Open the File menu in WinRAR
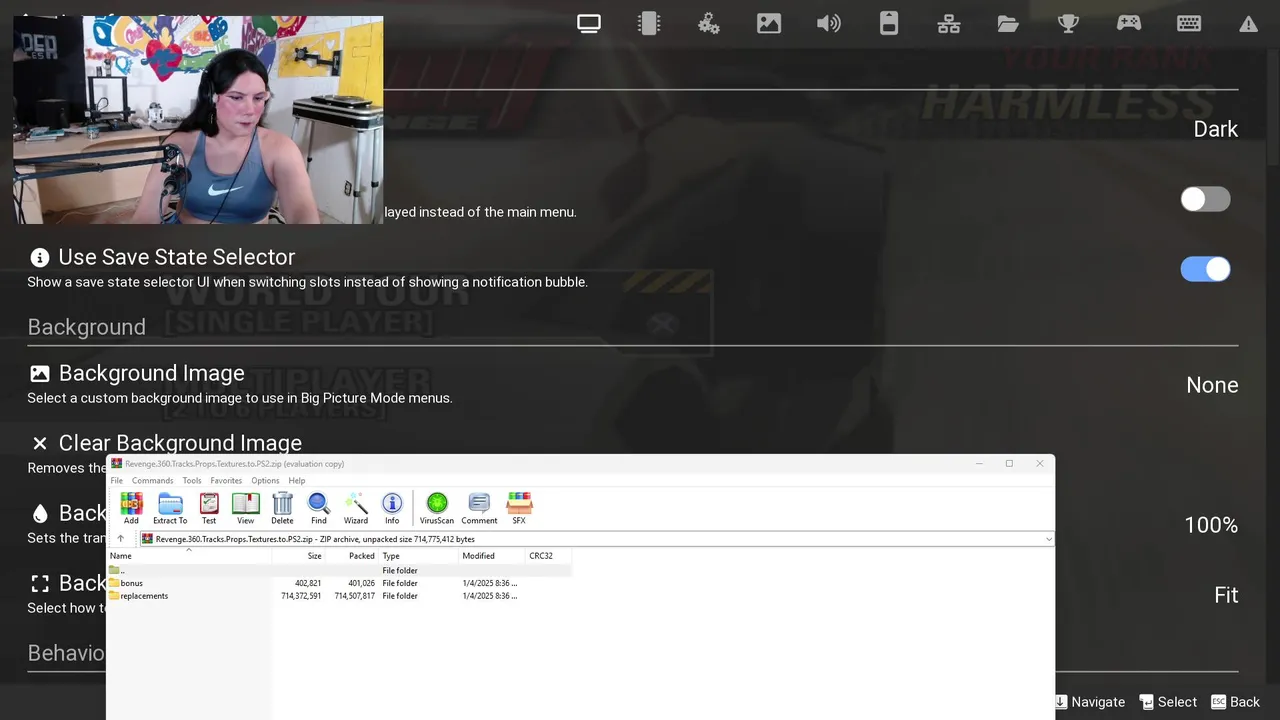Image resolution: width=1280 pixels, height=720 pixels. 117,481
